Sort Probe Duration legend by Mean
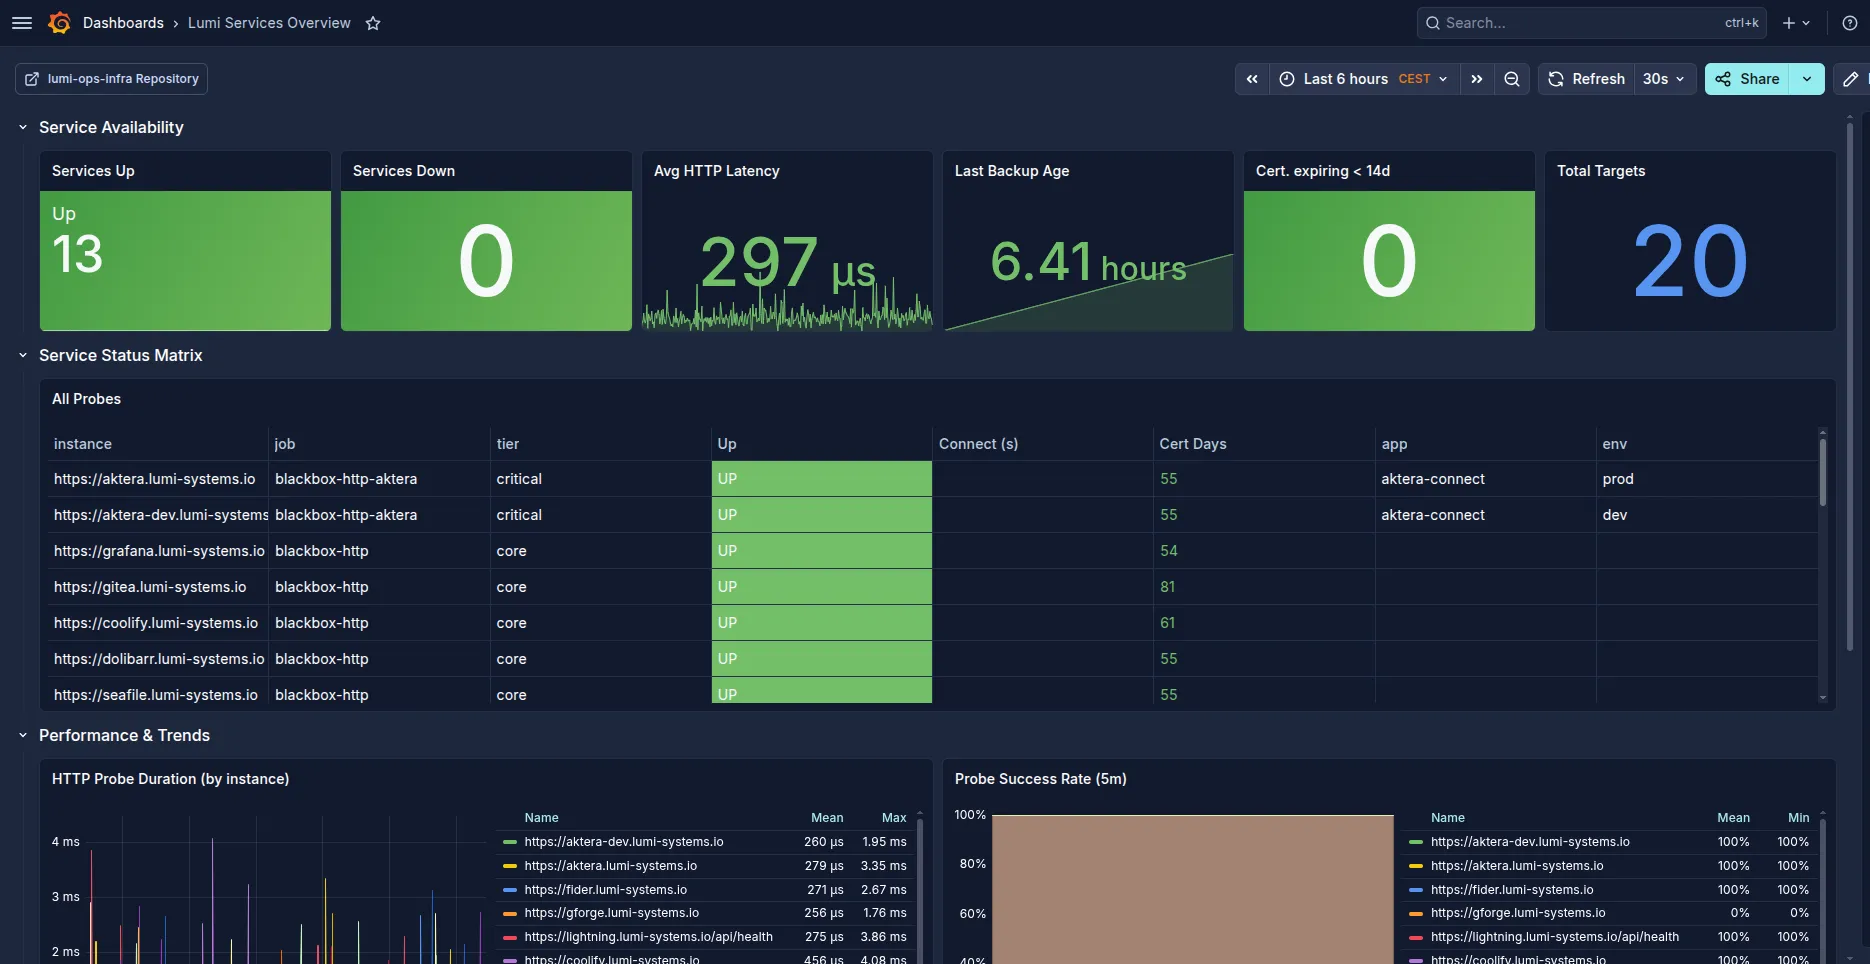The width and height of the screenshot is (1870, 964). (827, 818)
